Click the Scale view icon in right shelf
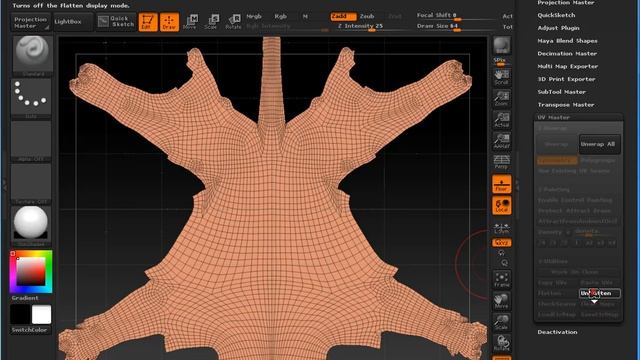 [502, 322]
